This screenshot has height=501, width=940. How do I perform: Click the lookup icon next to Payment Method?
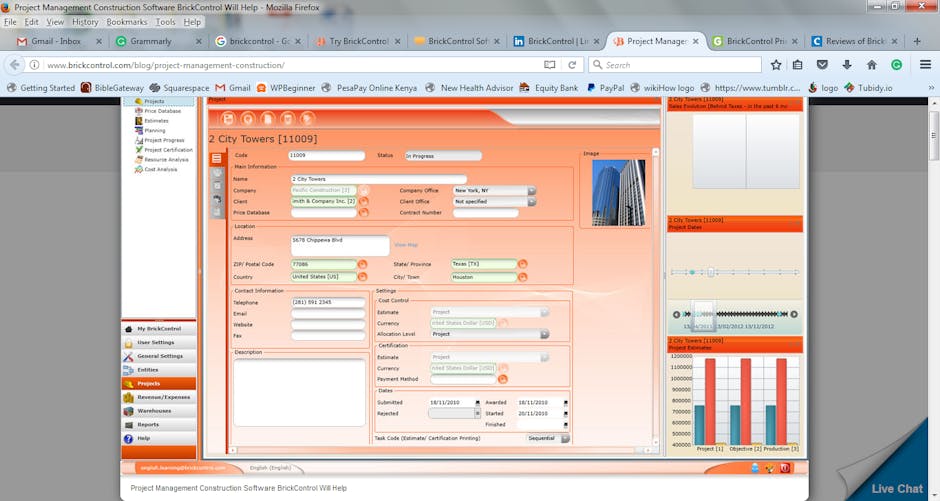tap(502, 379)
